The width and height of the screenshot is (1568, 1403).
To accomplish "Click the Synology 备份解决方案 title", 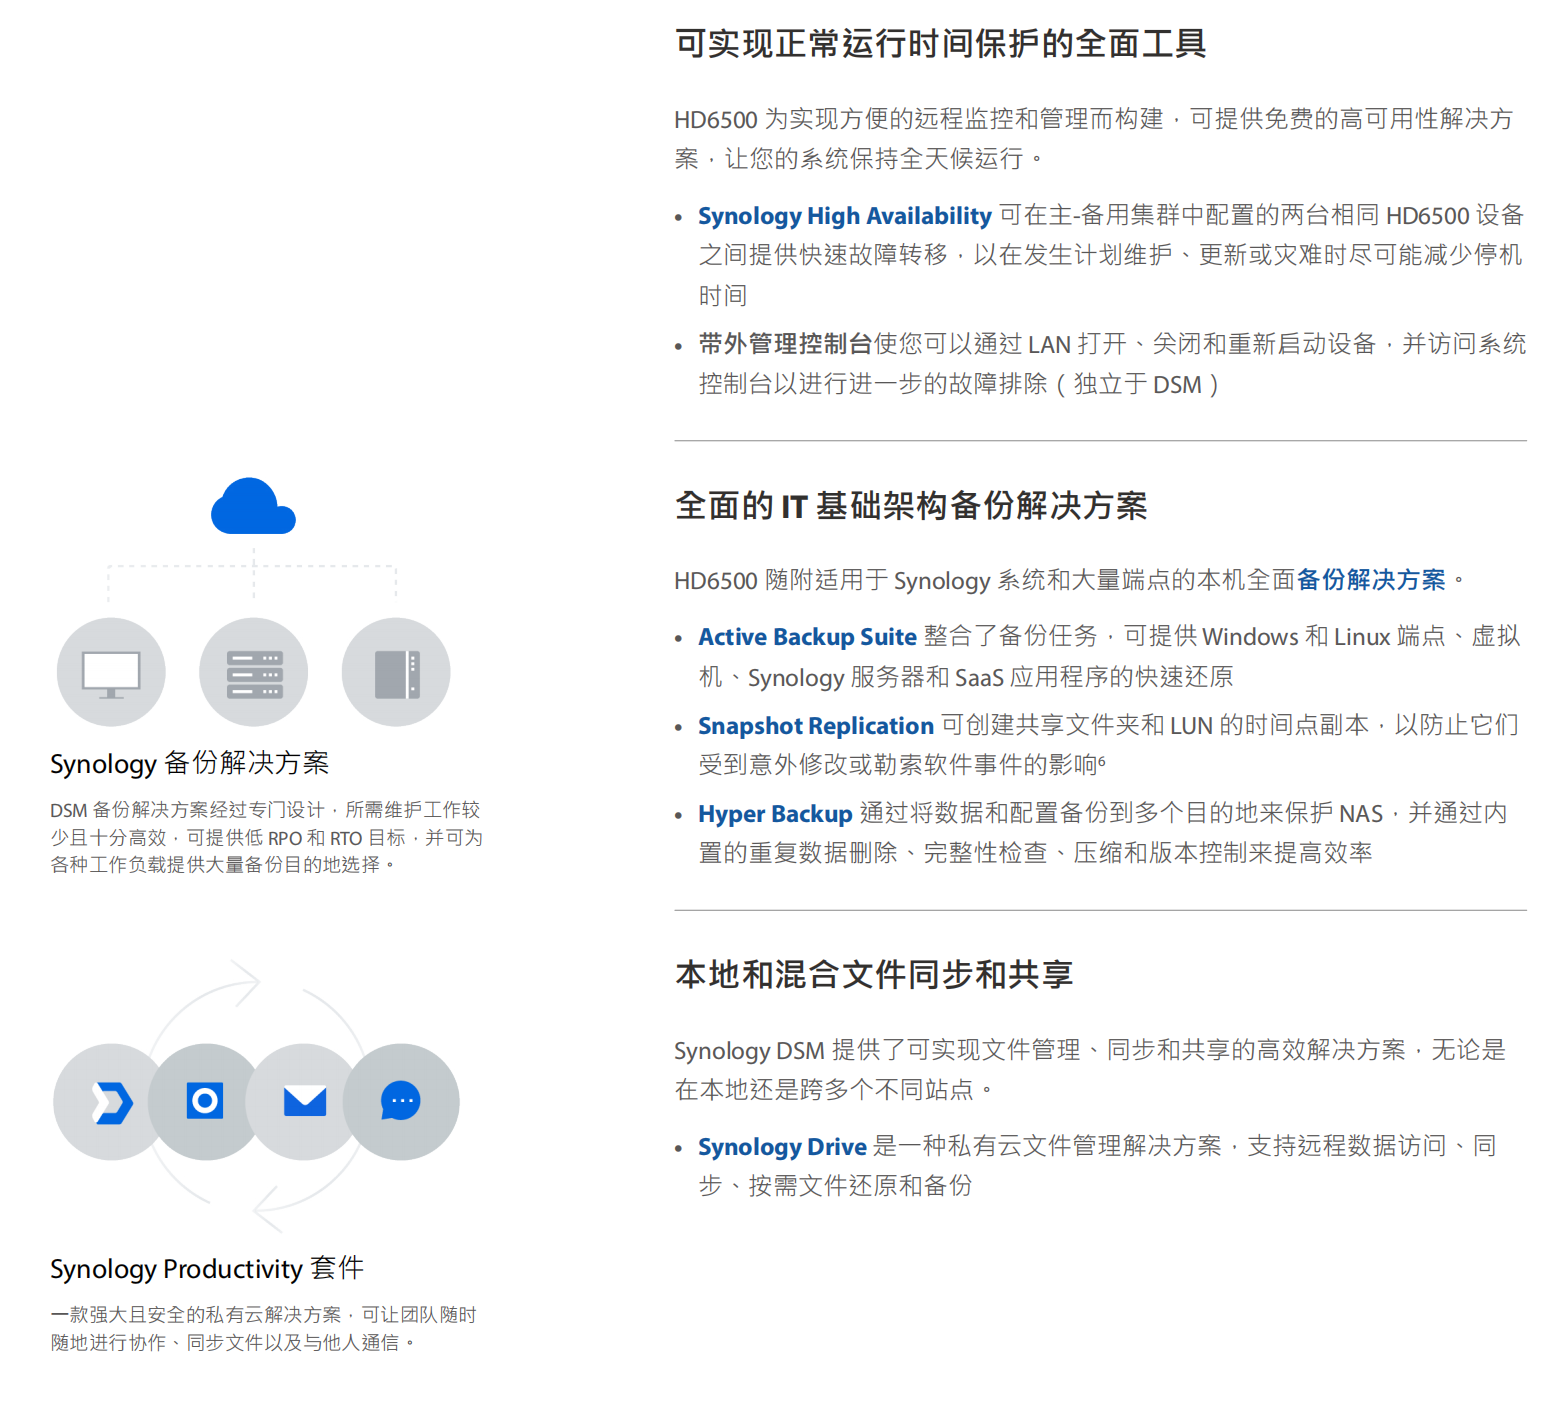I will pyautogui.click(x=190, y=764).
